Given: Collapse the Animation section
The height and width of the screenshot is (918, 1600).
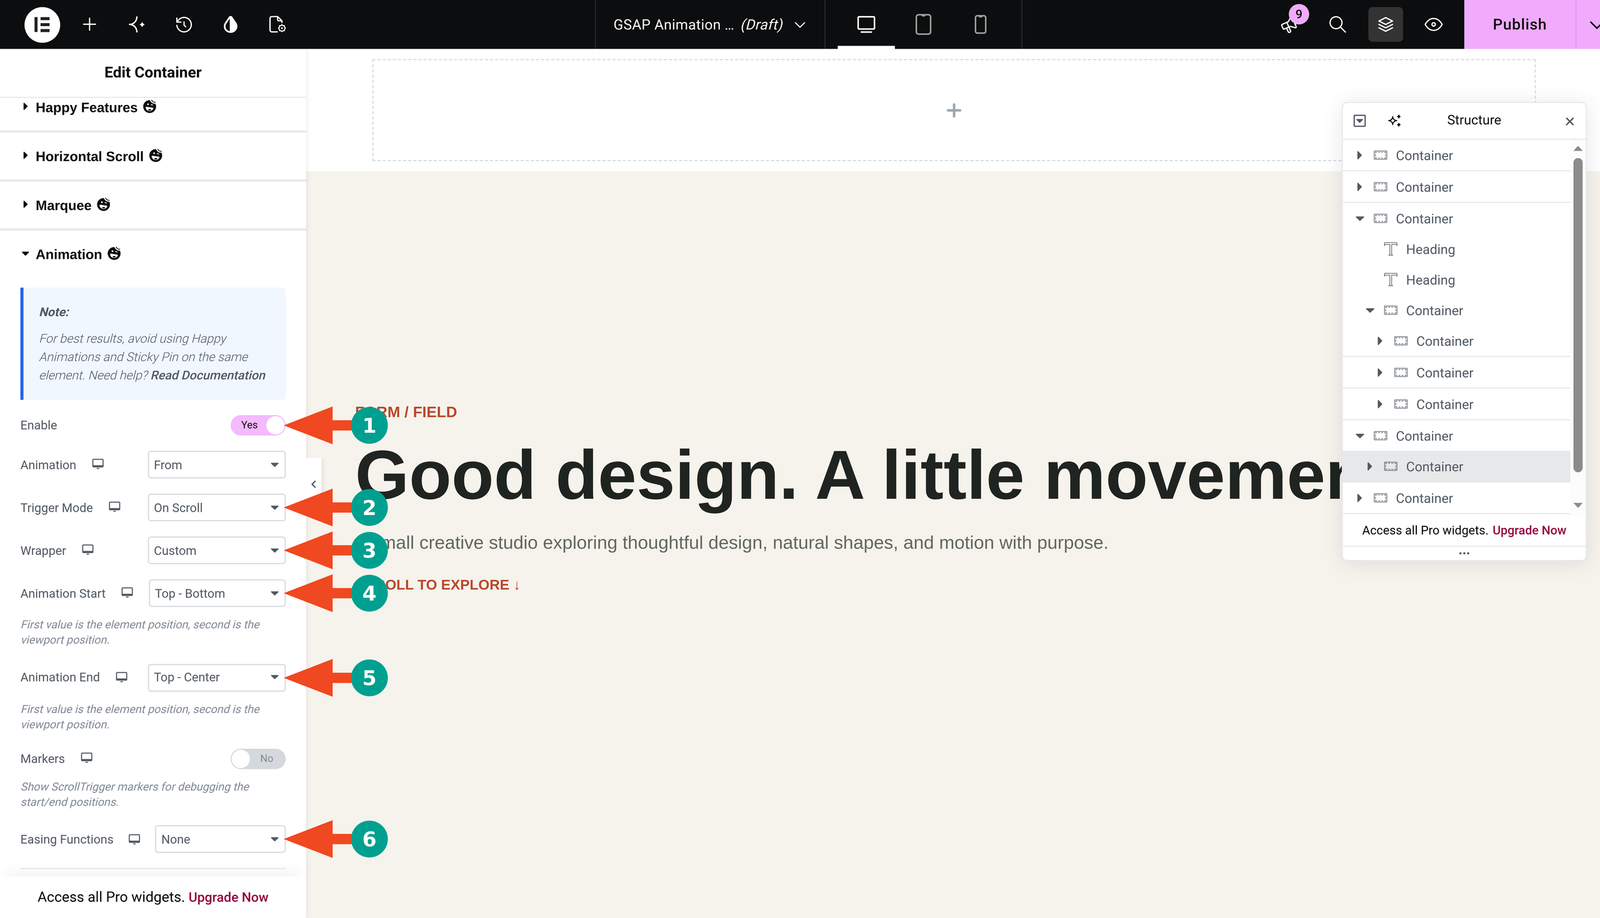Looking at the screenshot, I should [x=153, y=254].
